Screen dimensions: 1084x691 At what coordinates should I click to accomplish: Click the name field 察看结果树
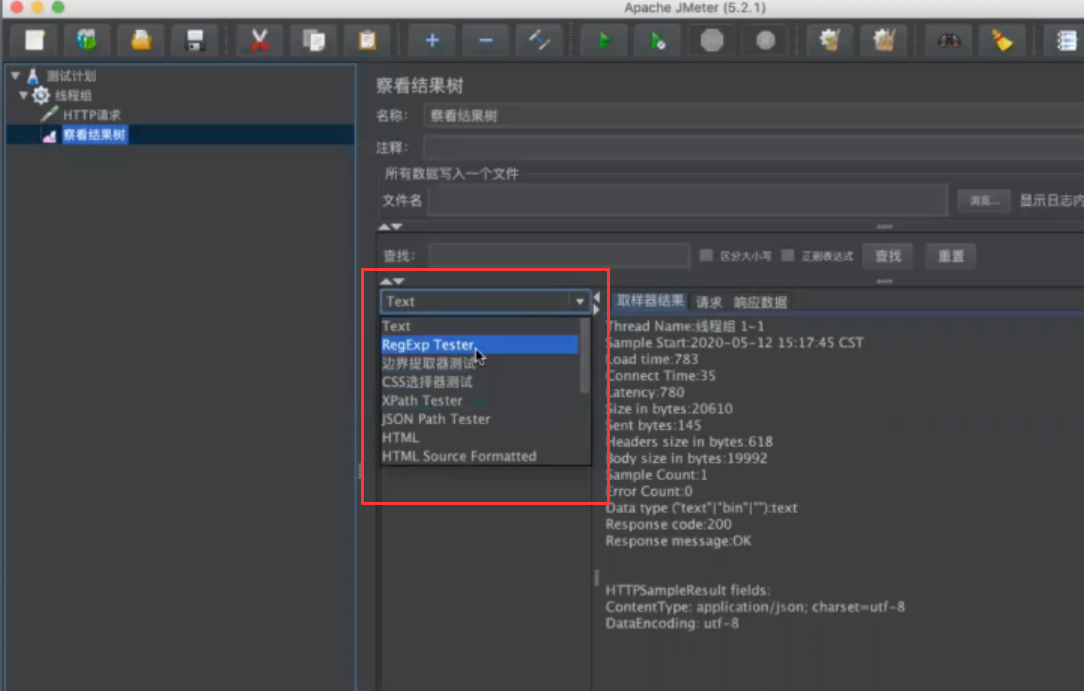click(754, 115)
